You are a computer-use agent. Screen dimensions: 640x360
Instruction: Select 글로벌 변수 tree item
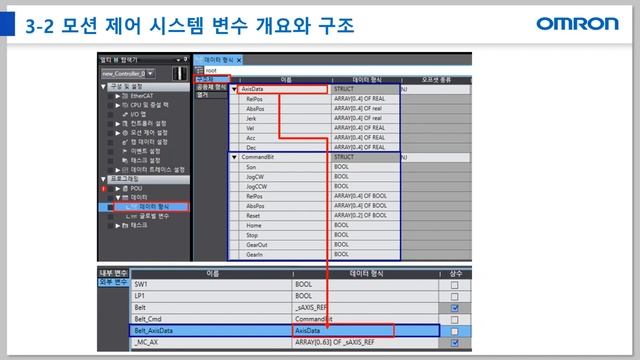click(x=154, y=216)
